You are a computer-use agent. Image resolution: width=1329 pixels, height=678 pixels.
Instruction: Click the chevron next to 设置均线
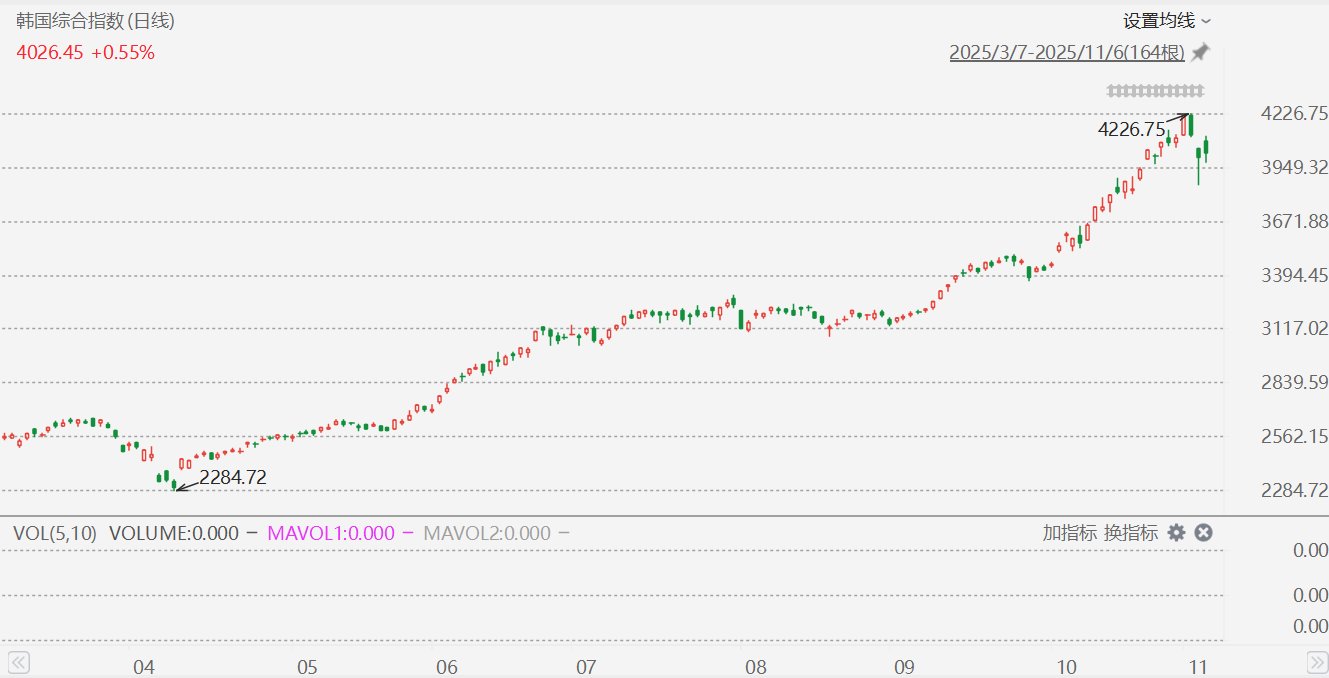point(1205,21)
